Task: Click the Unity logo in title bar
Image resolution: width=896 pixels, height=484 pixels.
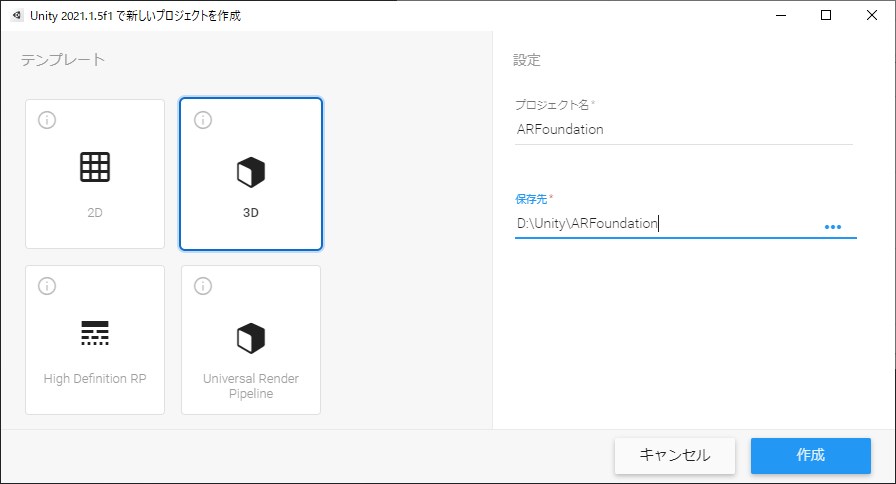Action: (17, 15)
